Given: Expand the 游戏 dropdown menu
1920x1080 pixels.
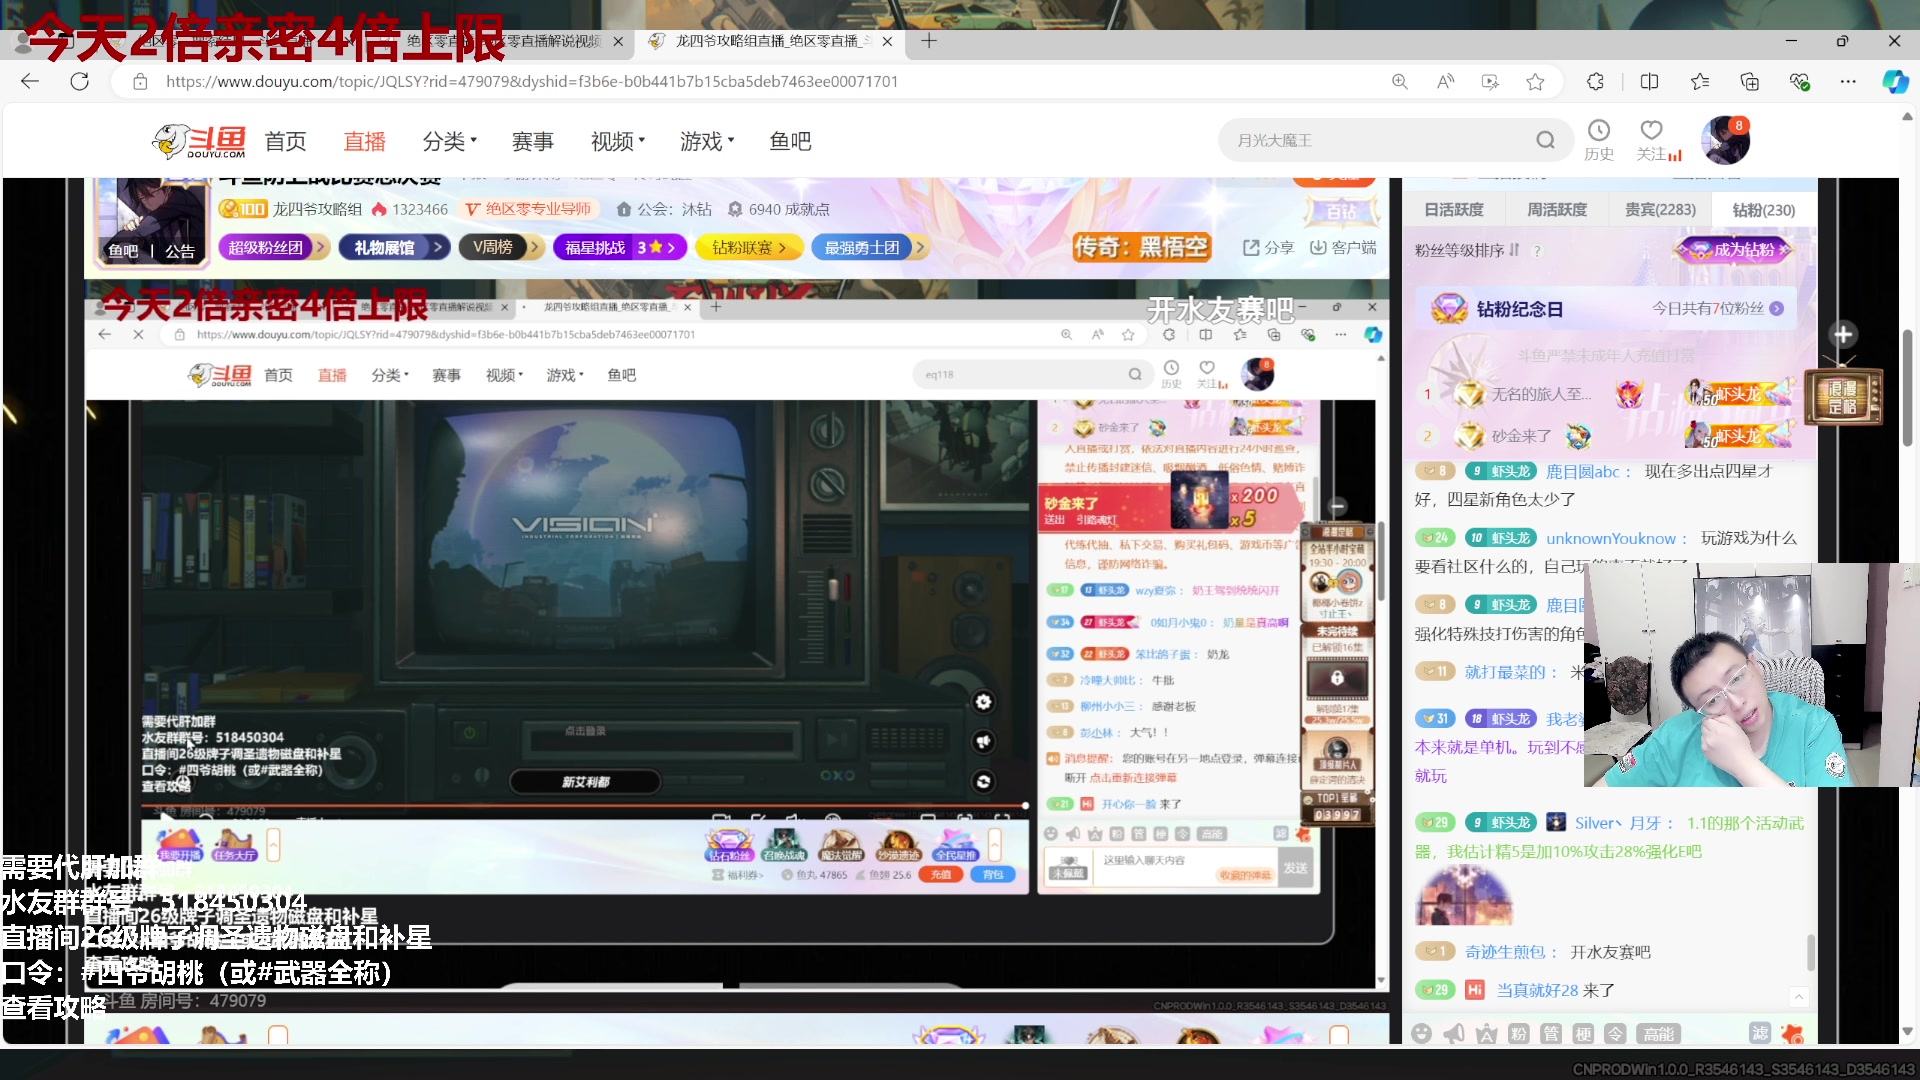Looking at the screenshot, I should point(707,141).
